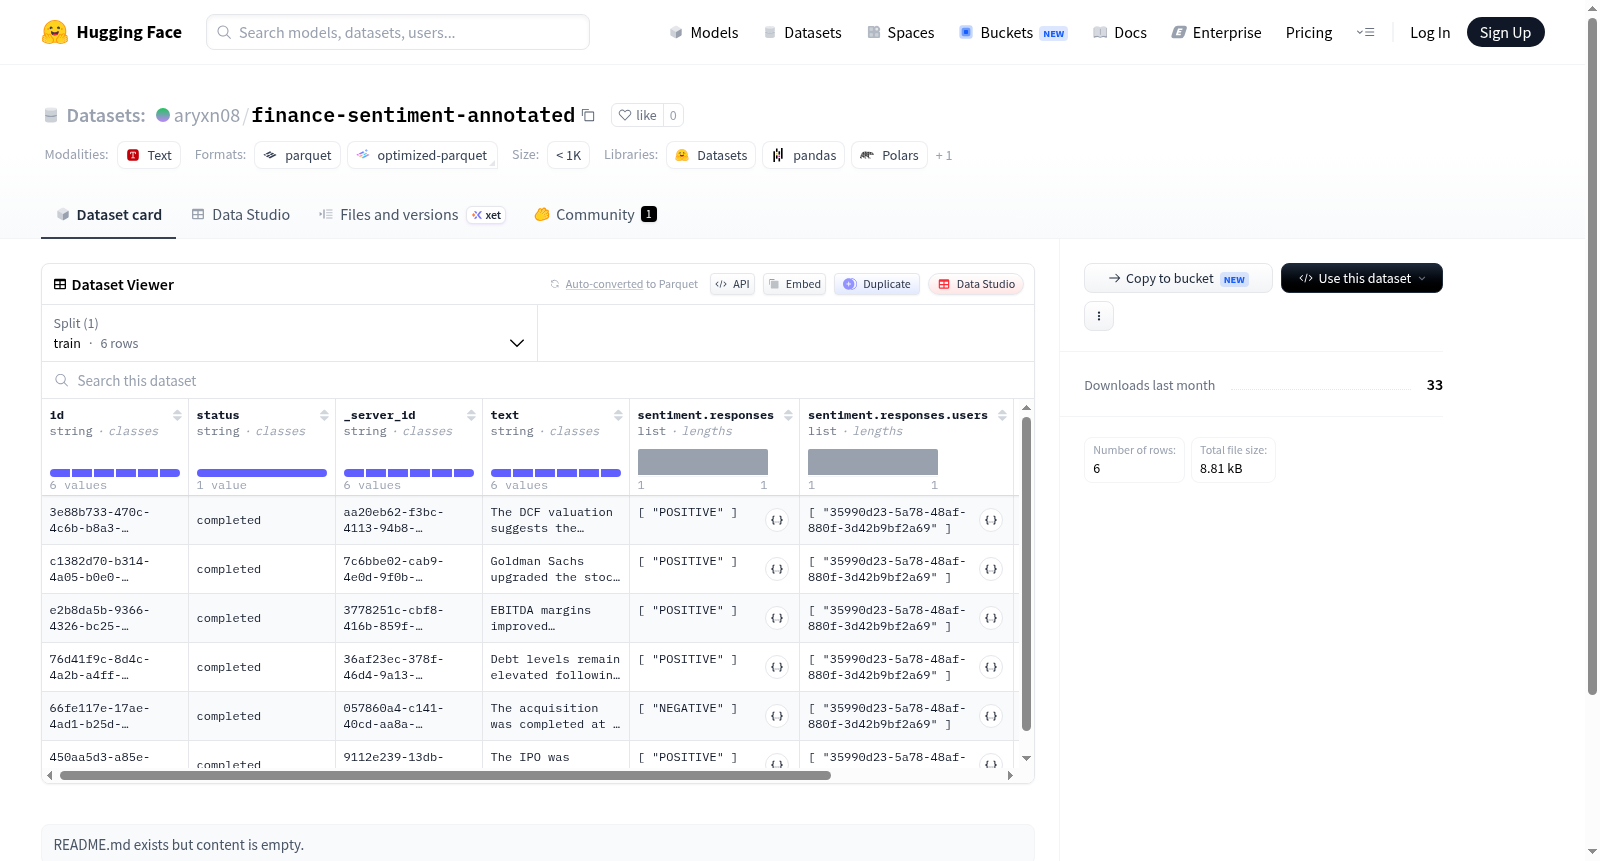Click the table's vertical scrollbar thumb

point(1026,574)
